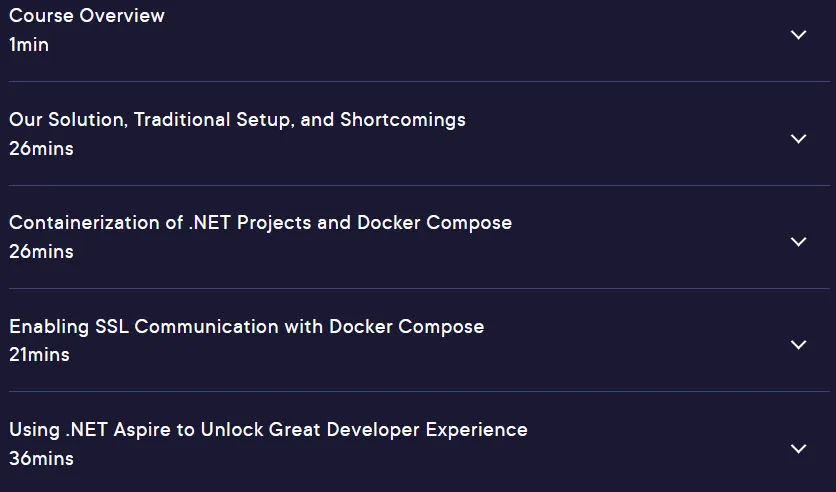The image size is (836, 492).
Task: Click the 21mins duration under Enabling SSL
Action: (39, 354)
